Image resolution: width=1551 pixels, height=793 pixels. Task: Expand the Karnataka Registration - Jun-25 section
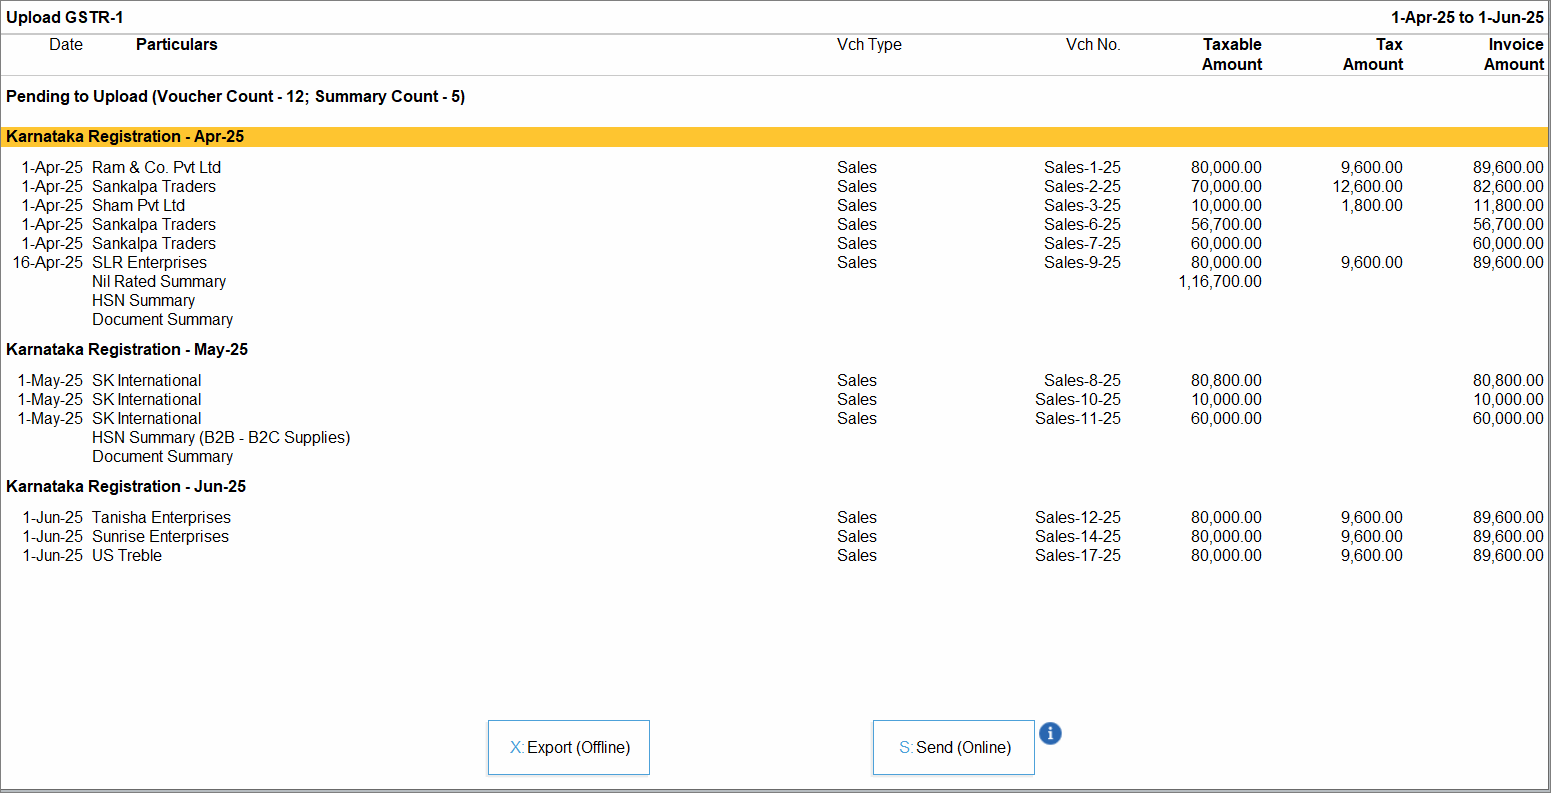click(126, 487)
